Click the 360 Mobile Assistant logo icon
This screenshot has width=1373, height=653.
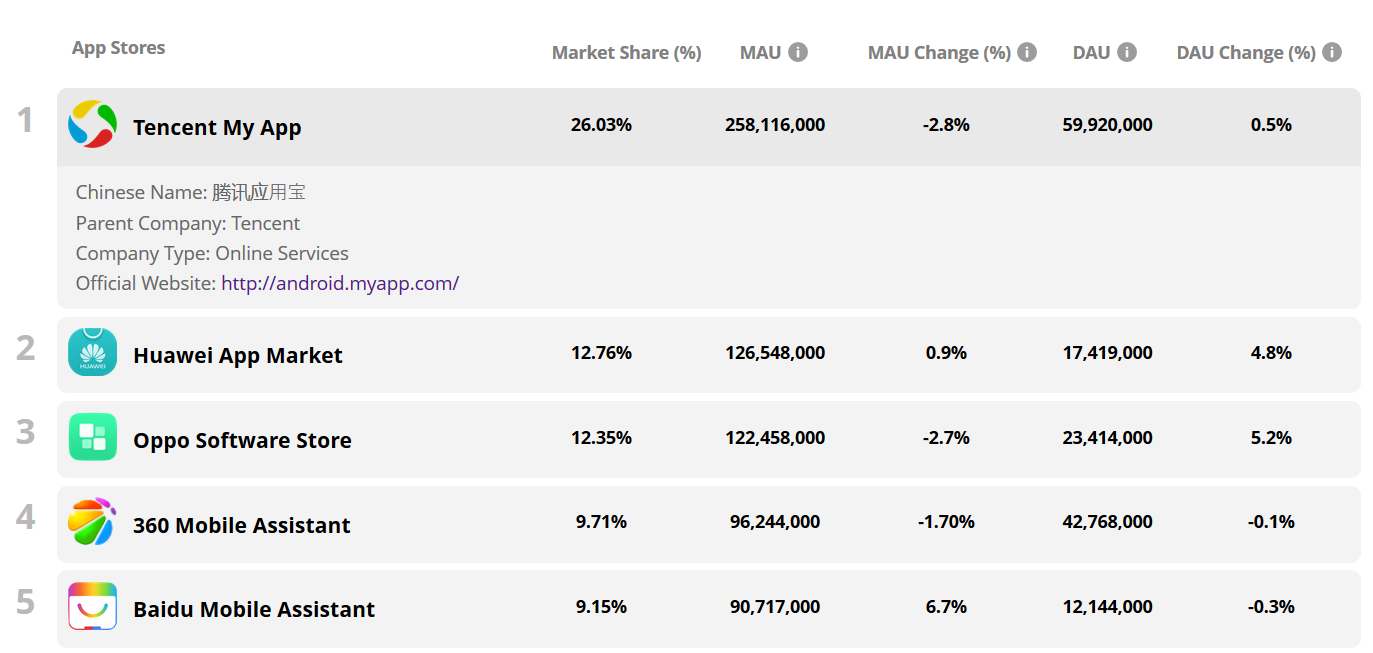click(x=92, y=522)
